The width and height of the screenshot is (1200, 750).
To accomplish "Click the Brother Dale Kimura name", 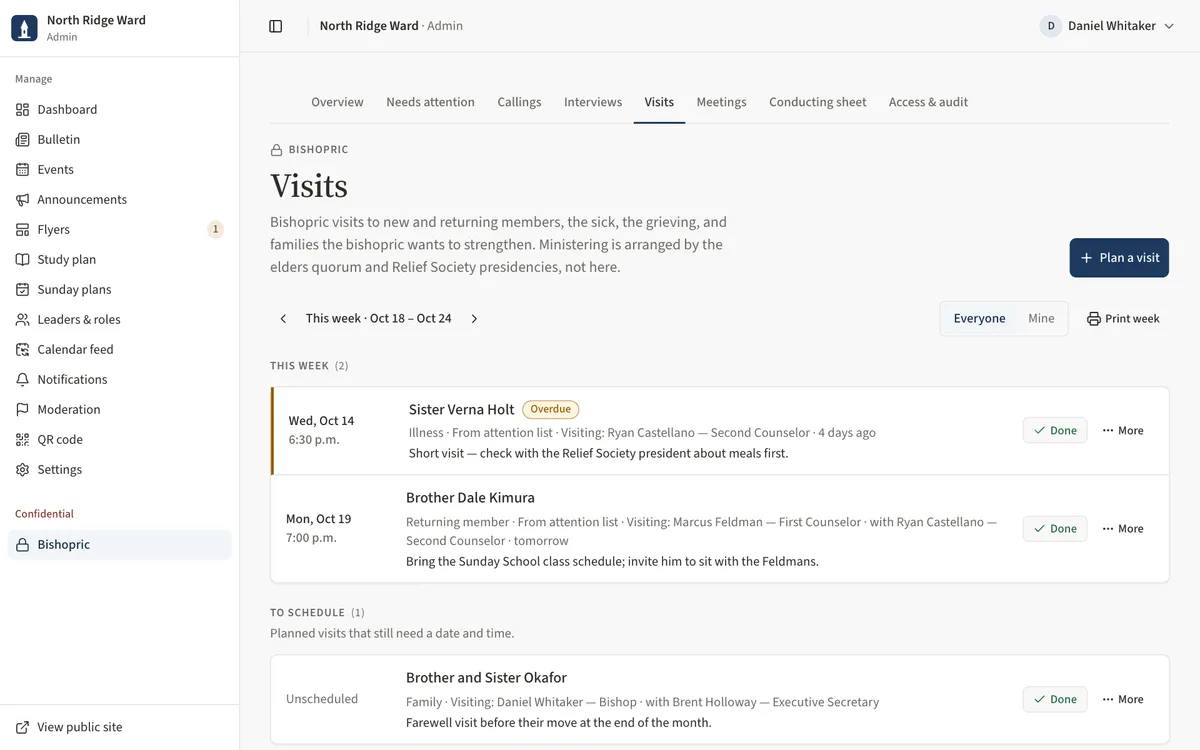I will pos(470,498).
